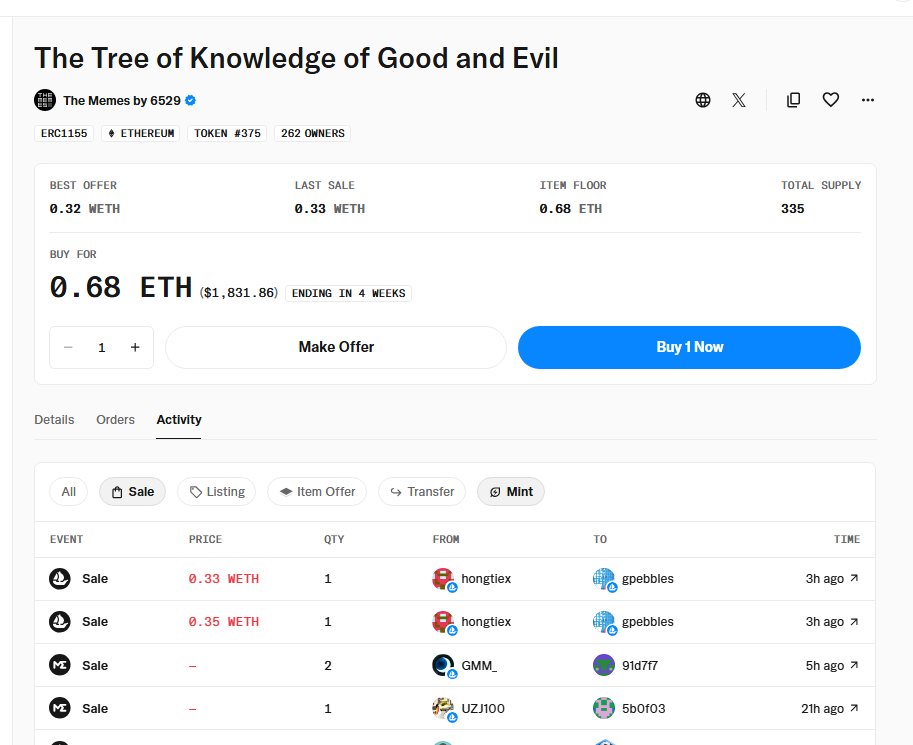This screenshot has width=913, height=745.
Task: Click the ENDING IN 4 WEEKS badge
Action: point(348,293)
